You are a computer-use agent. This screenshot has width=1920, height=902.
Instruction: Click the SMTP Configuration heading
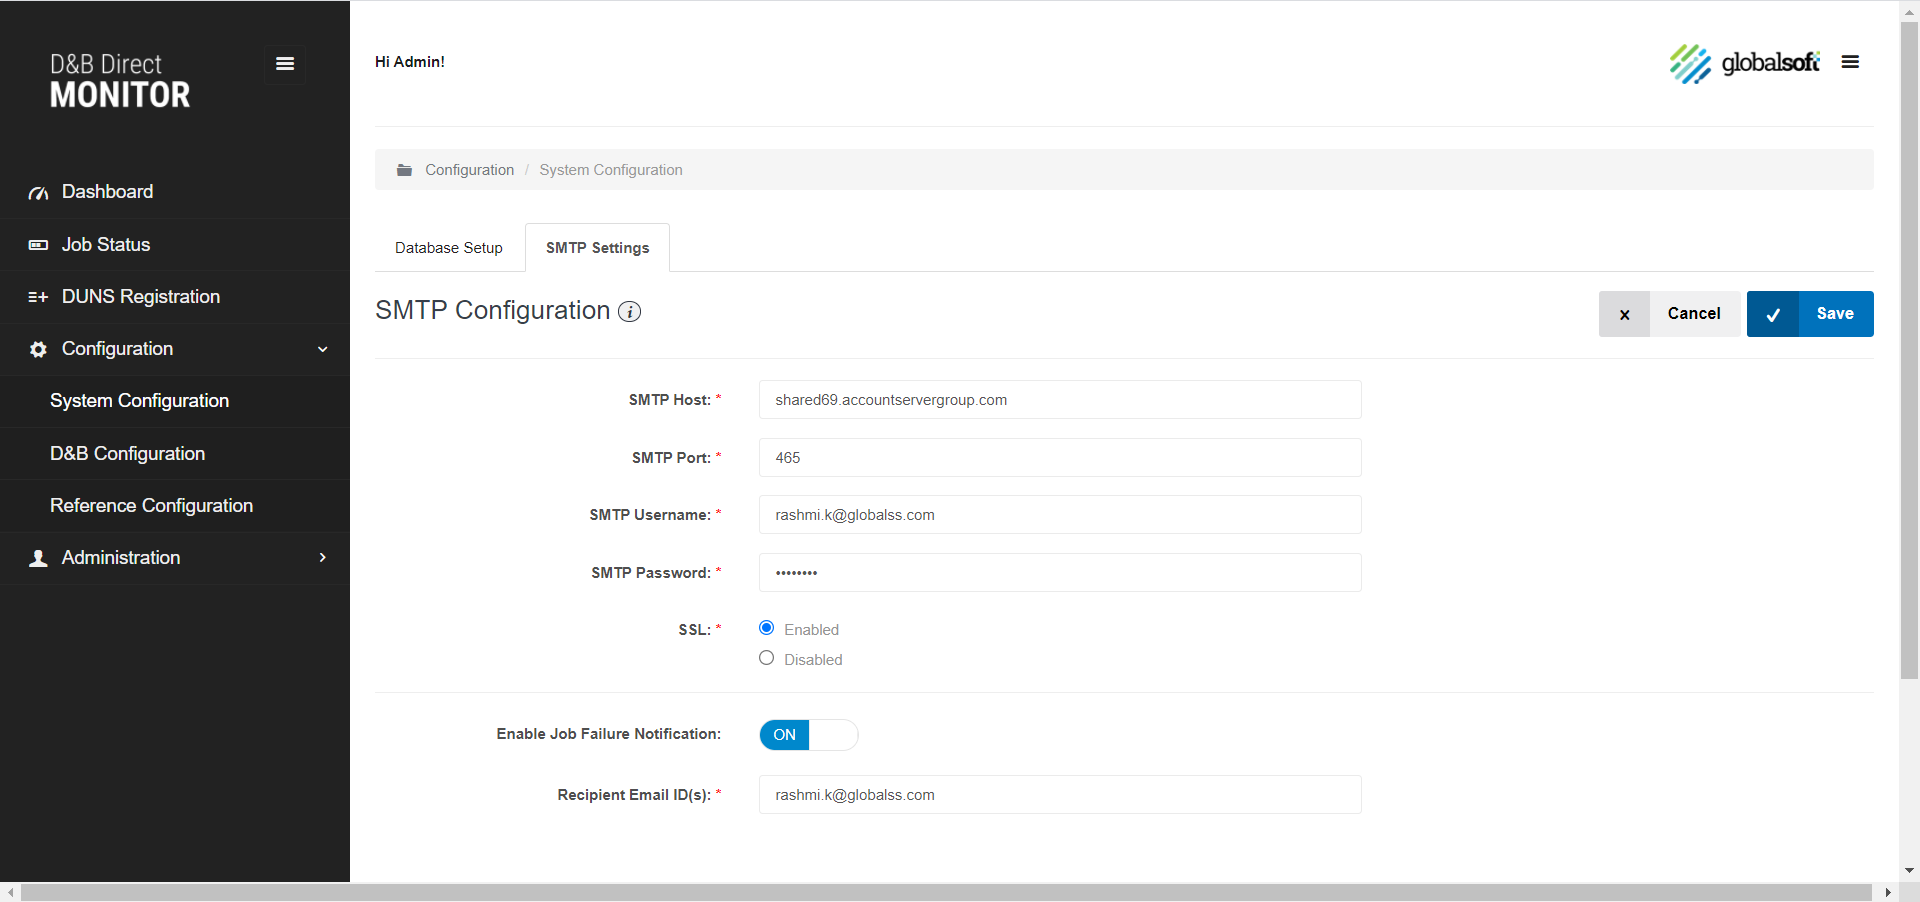click(x=493, y=311)
